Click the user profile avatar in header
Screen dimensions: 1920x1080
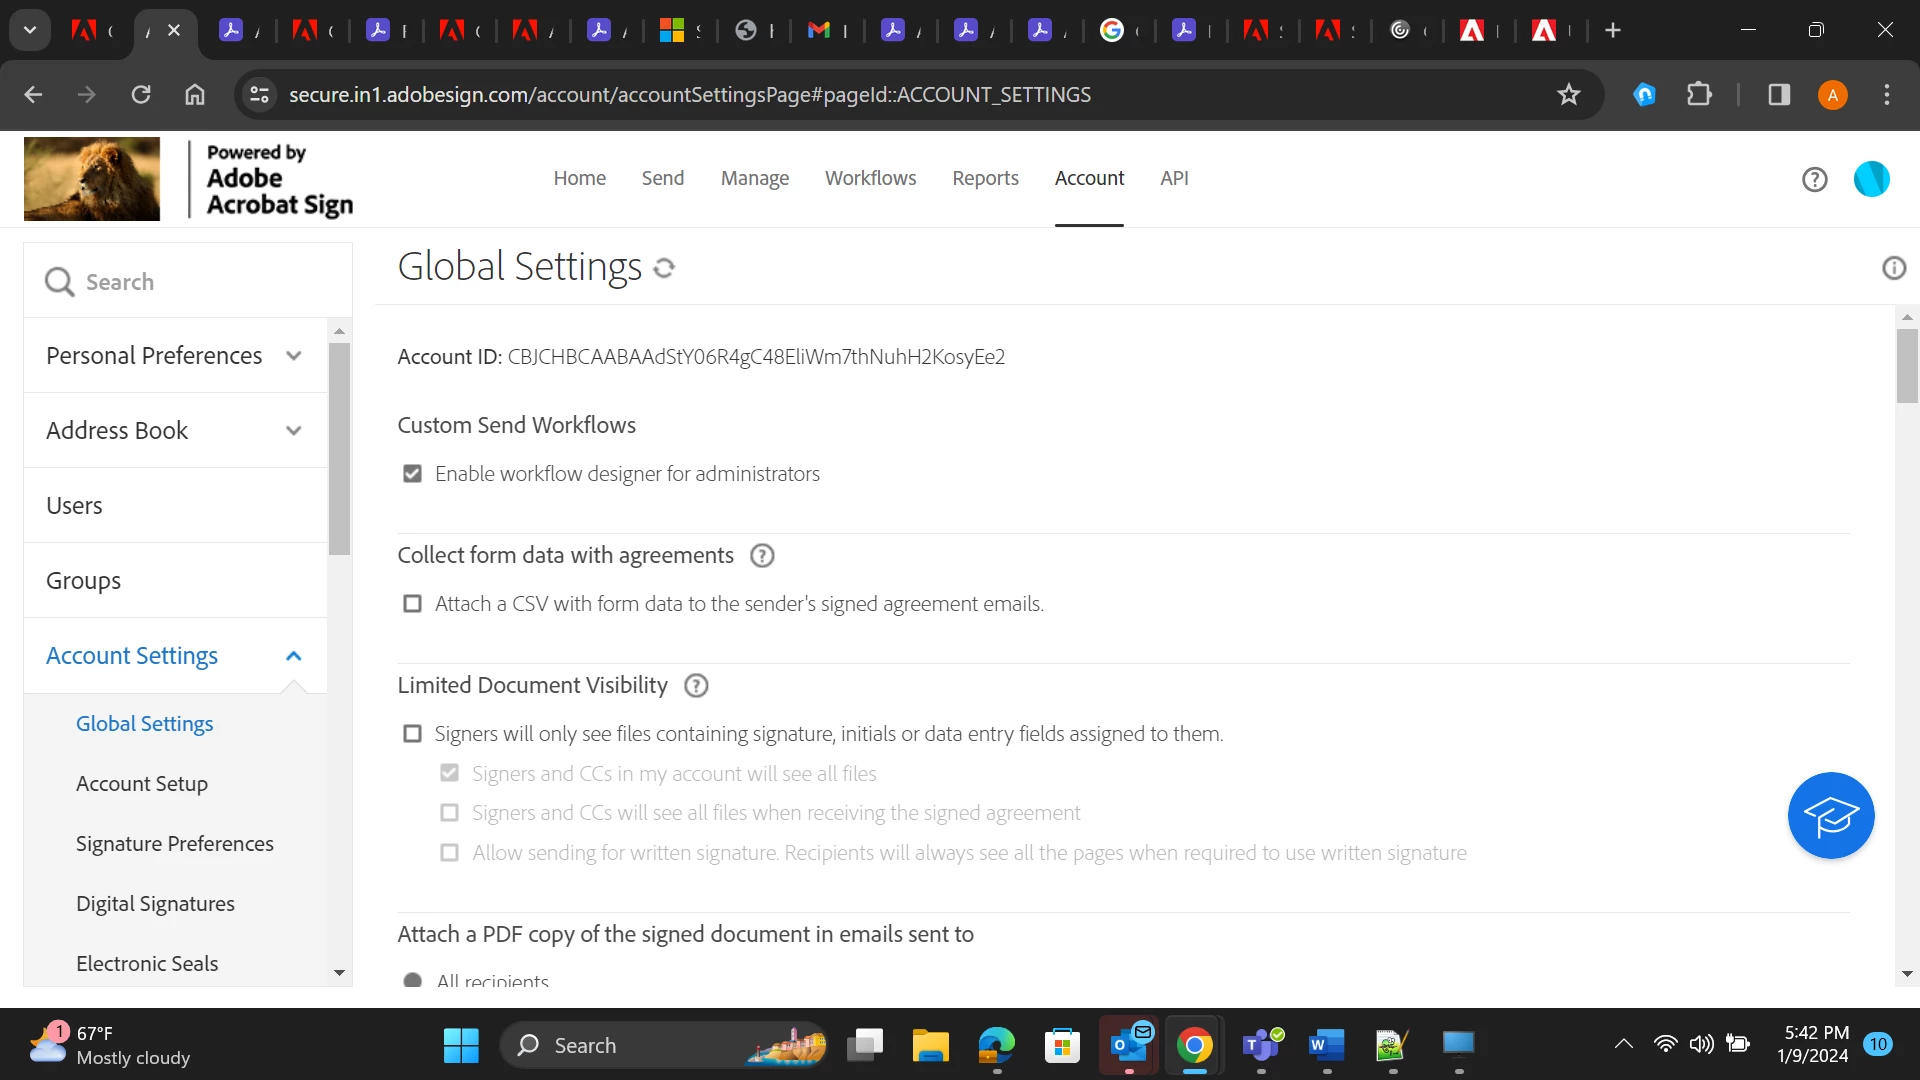1871,179
